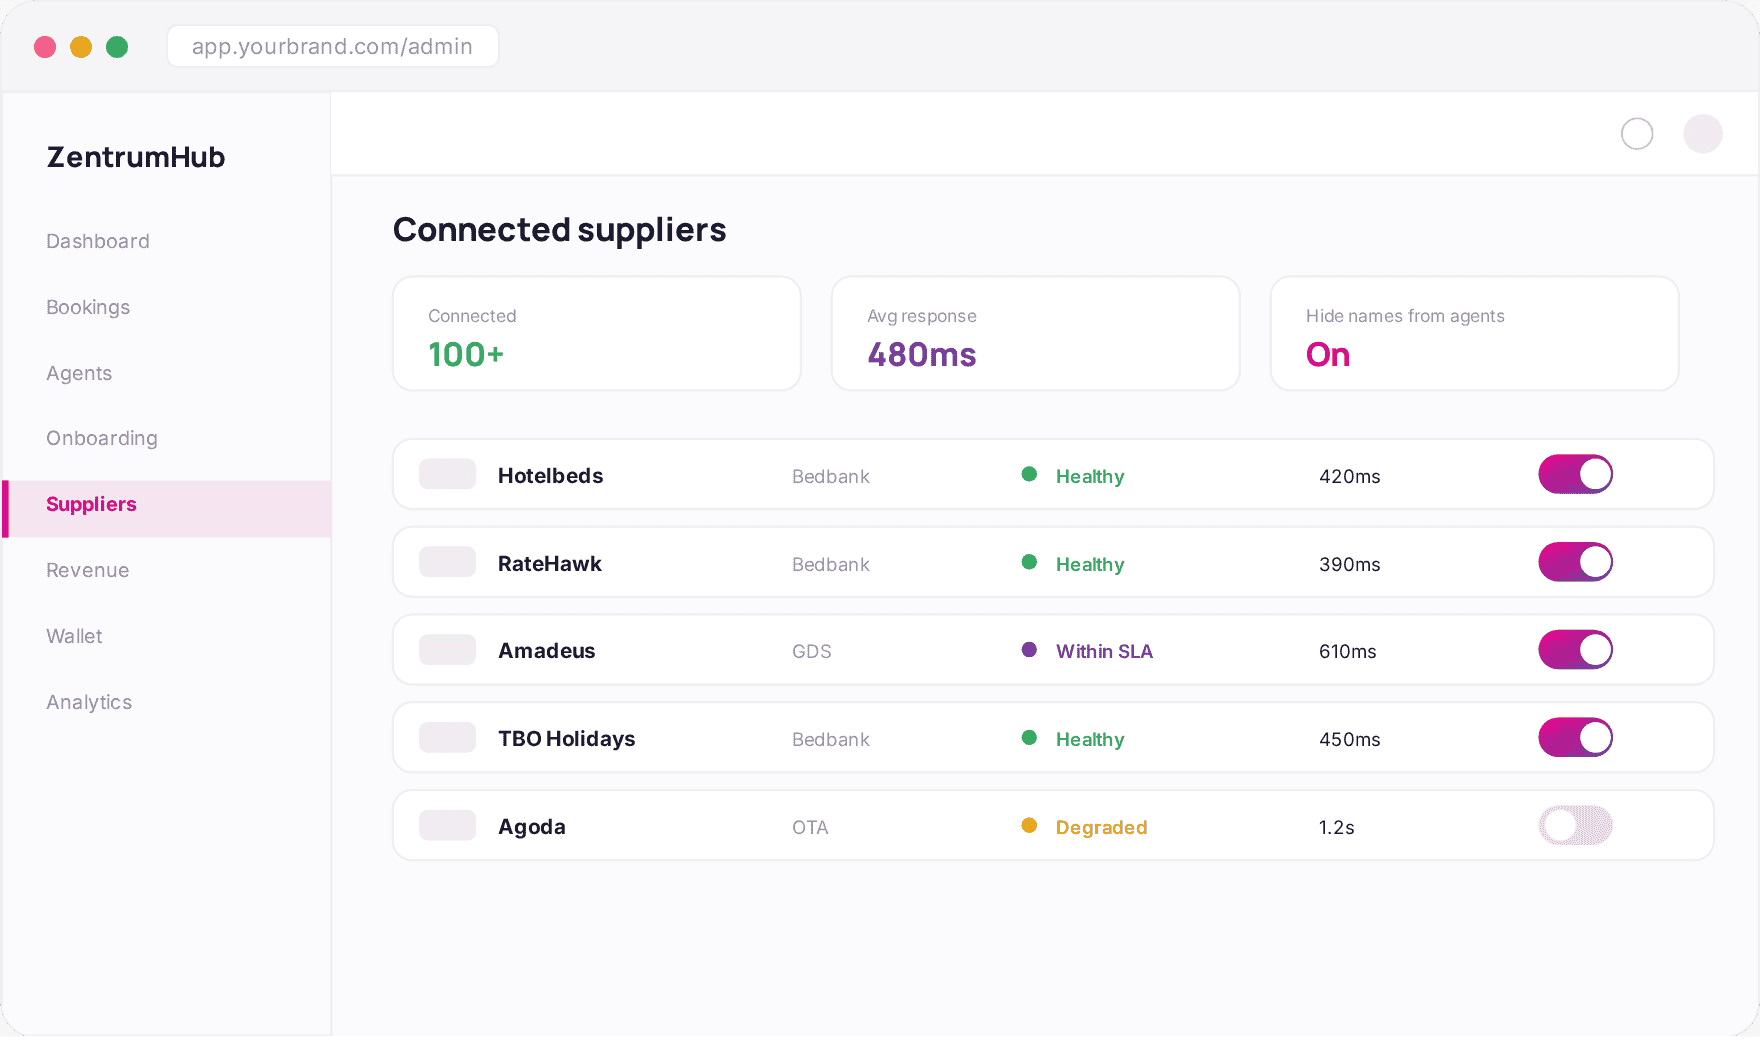Click the OTA type label for Agoda
This screenshot has height=1040, width=1760.
point(810,827)
